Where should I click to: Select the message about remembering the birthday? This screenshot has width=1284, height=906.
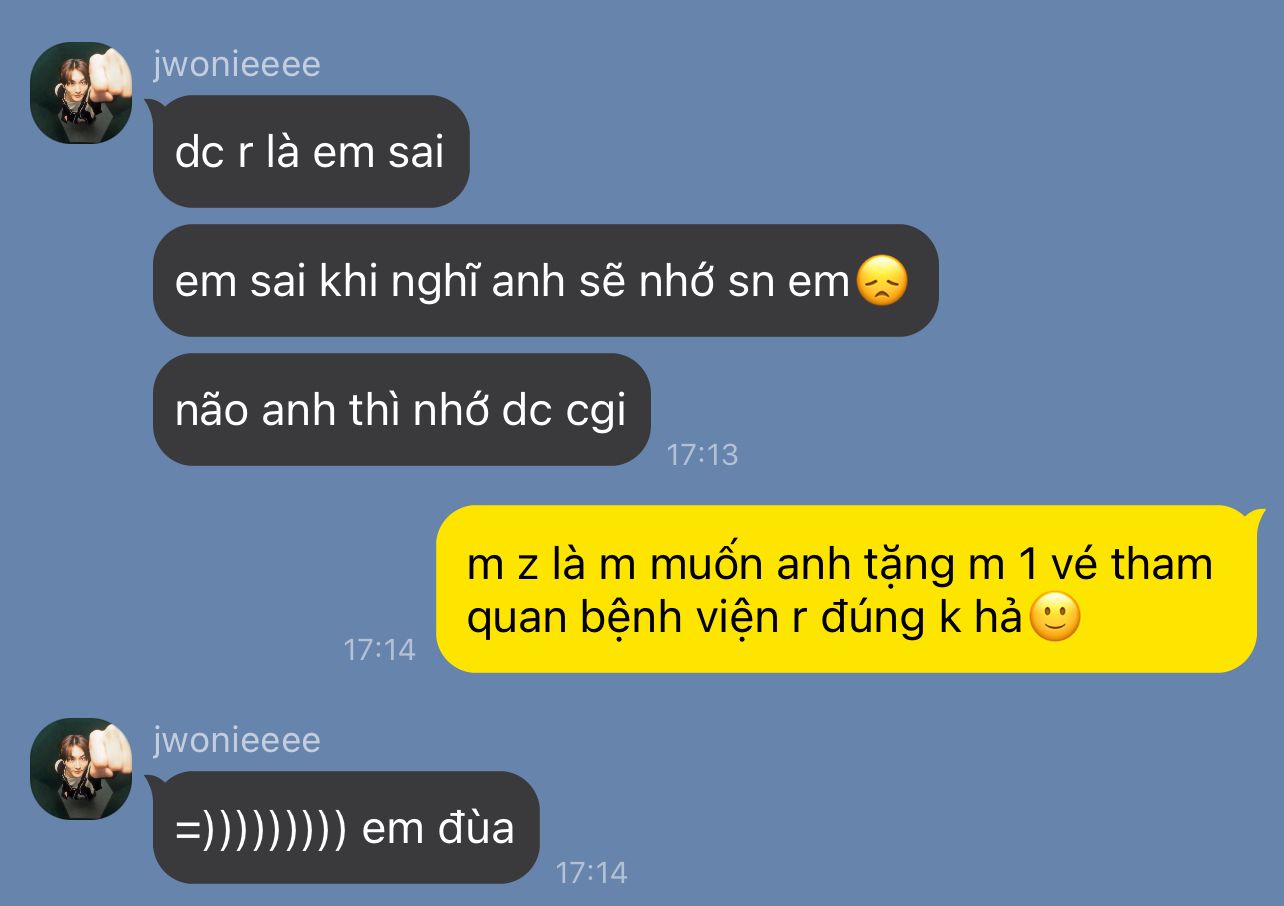pyautogui.click(x=545, y=281)
